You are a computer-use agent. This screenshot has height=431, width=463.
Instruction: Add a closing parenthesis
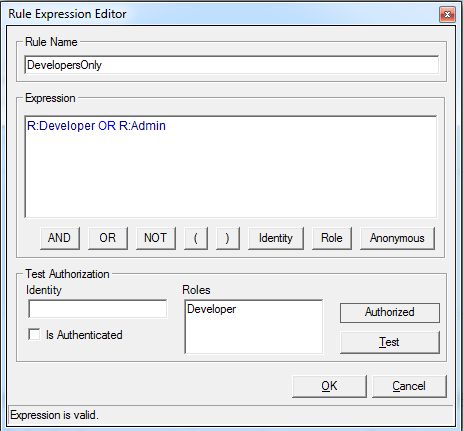[x=228, y=238]
